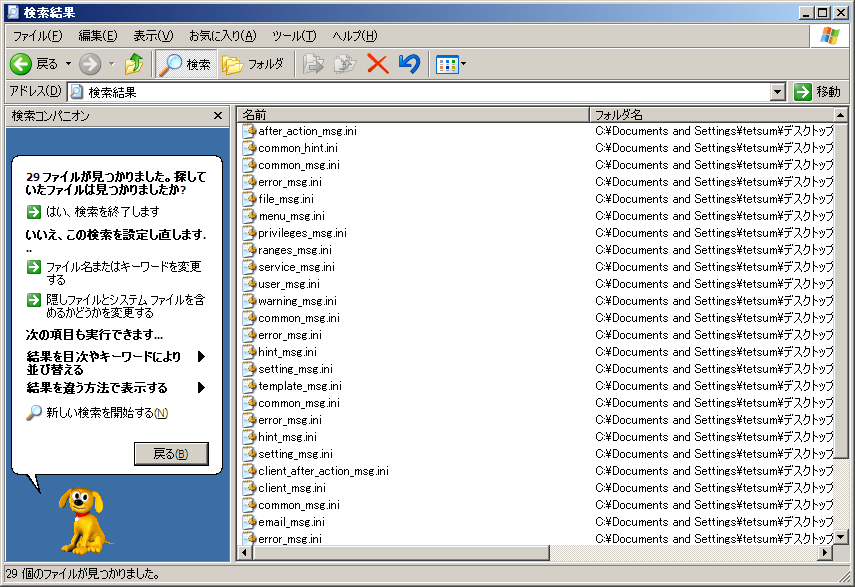Click はい、検索を終了します link
The width and height of the screenshot is (855, 587).
click(x=102, y=212)
